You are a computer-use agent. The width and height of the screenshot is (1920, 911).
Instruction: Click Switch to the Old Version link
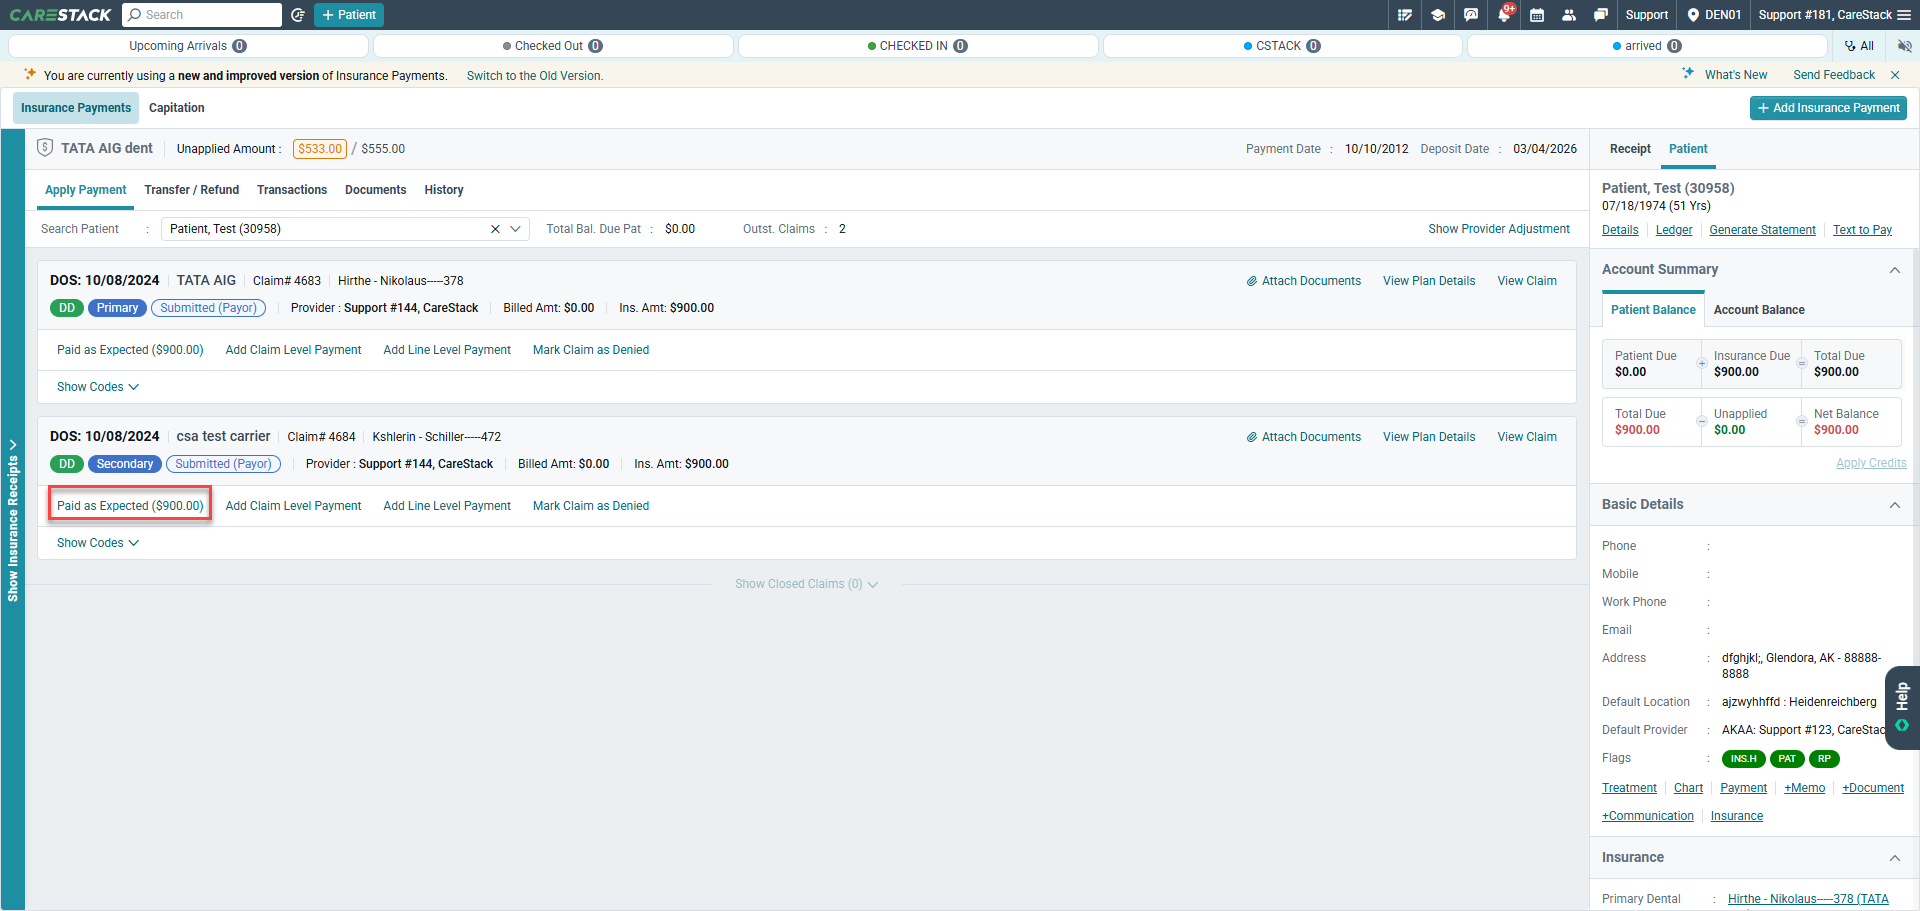click(x=535, y=76)
